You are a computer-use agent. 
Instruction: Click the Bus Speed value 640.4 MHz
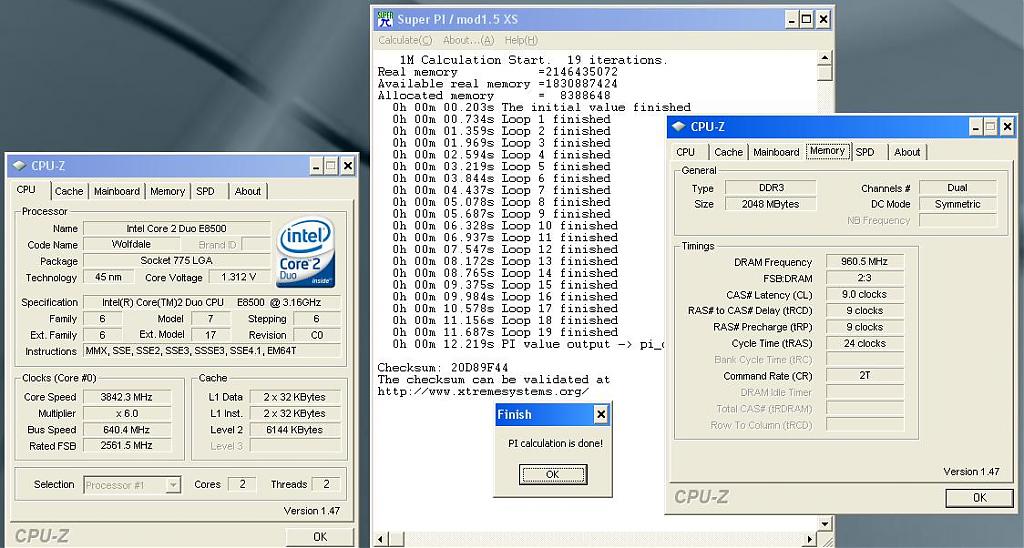pyautogui.click(x=127, y=430)
